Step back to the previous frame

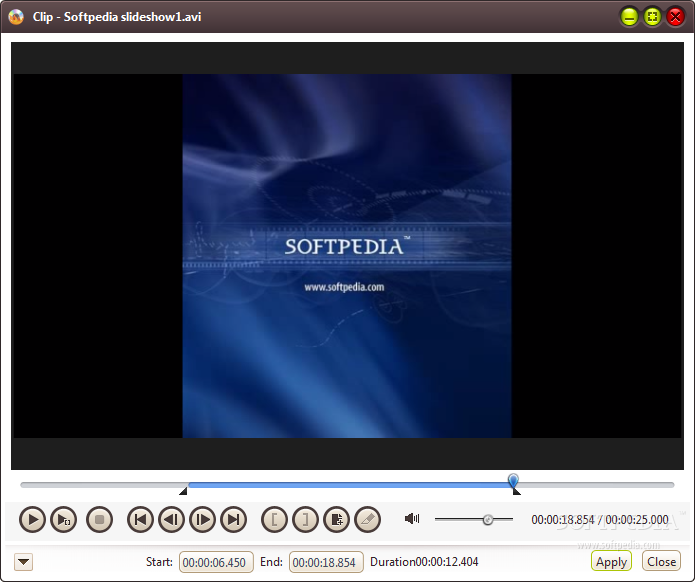(172, 519)
